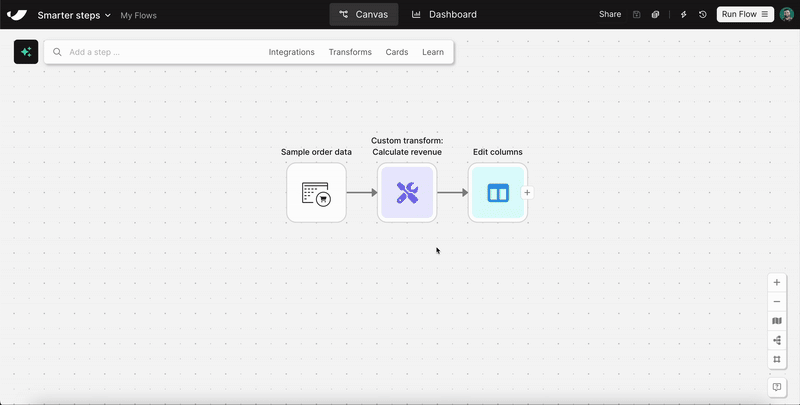
Task: Open the Run Flow menu lines icon
Action: 764,14
